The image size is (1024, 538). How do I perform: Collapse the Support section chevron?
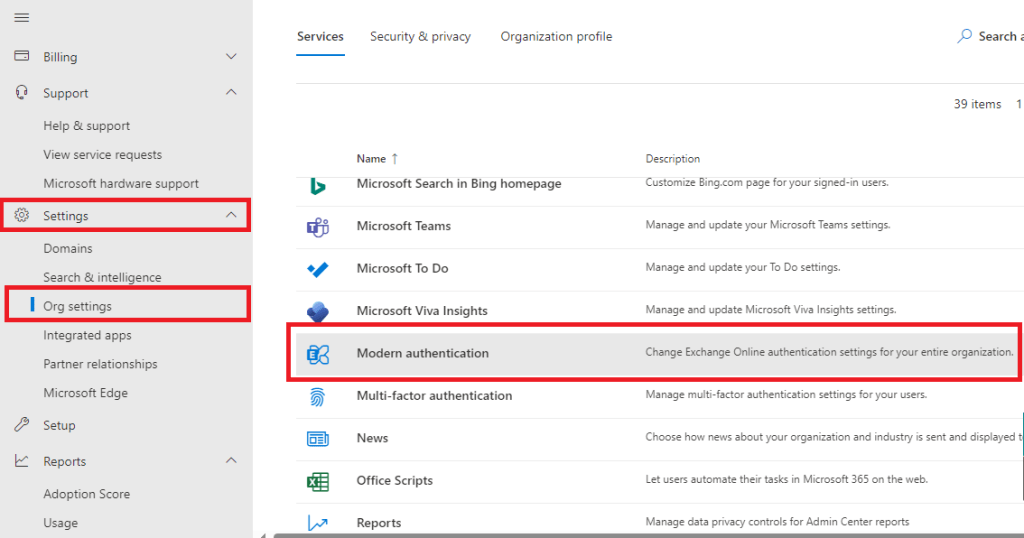point(231,93)
